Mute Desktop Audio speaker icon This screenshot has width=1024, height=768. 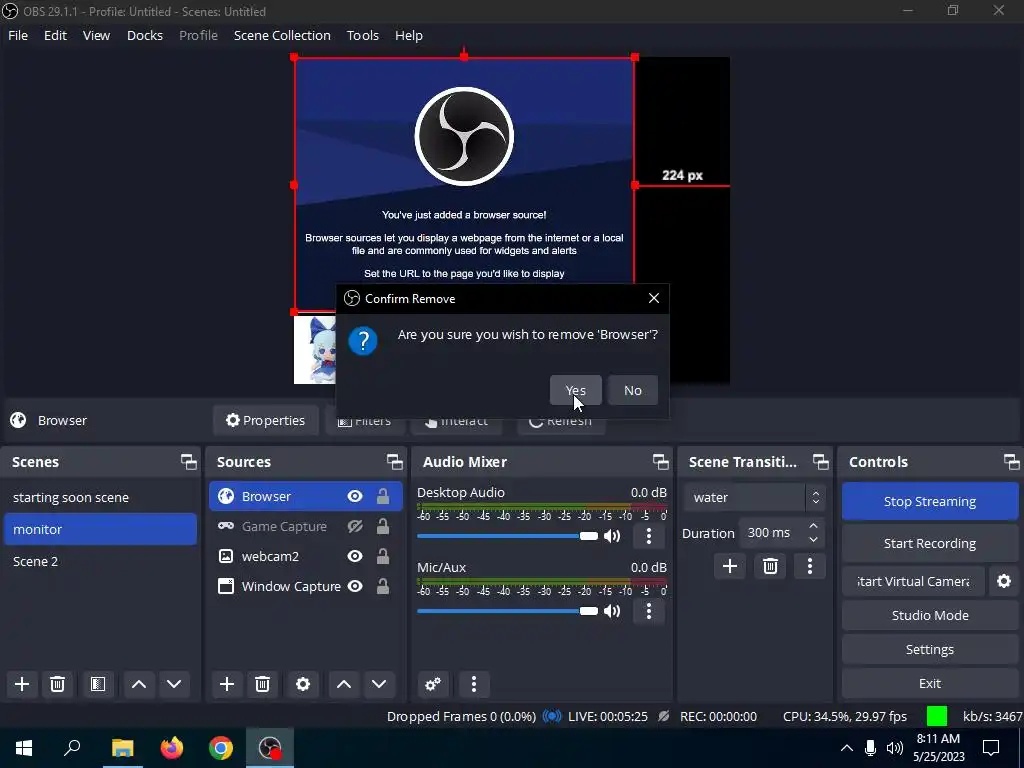(x=612, y=536)
